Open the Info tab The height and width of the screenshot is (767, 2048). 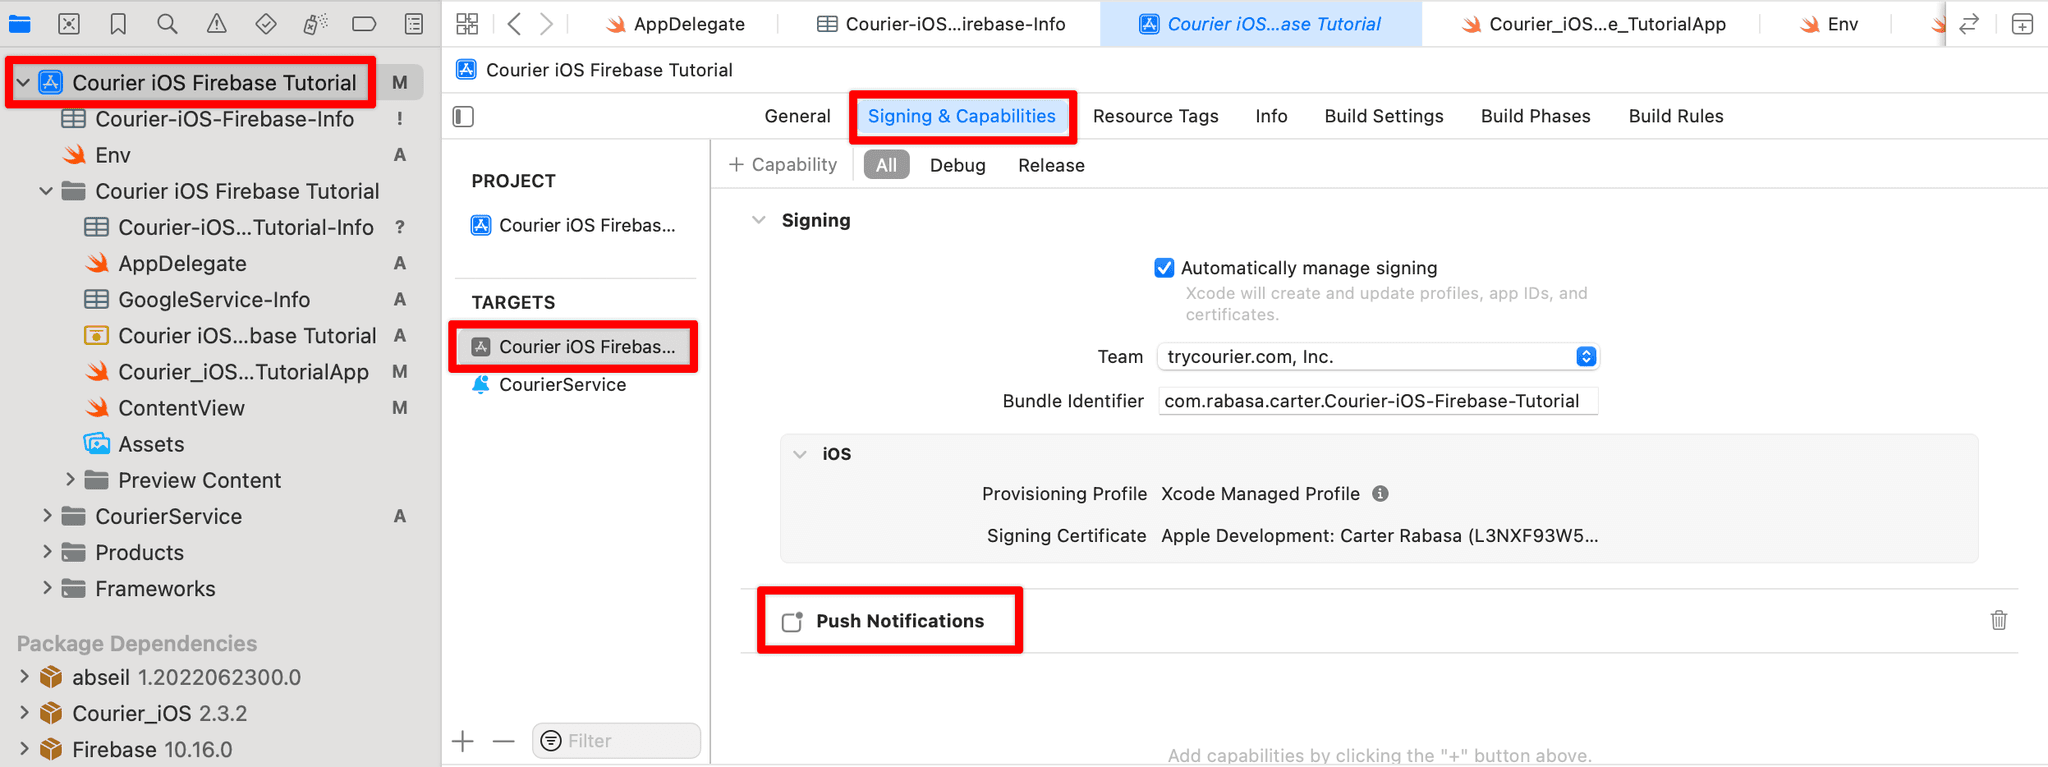tap(1271, 116)
